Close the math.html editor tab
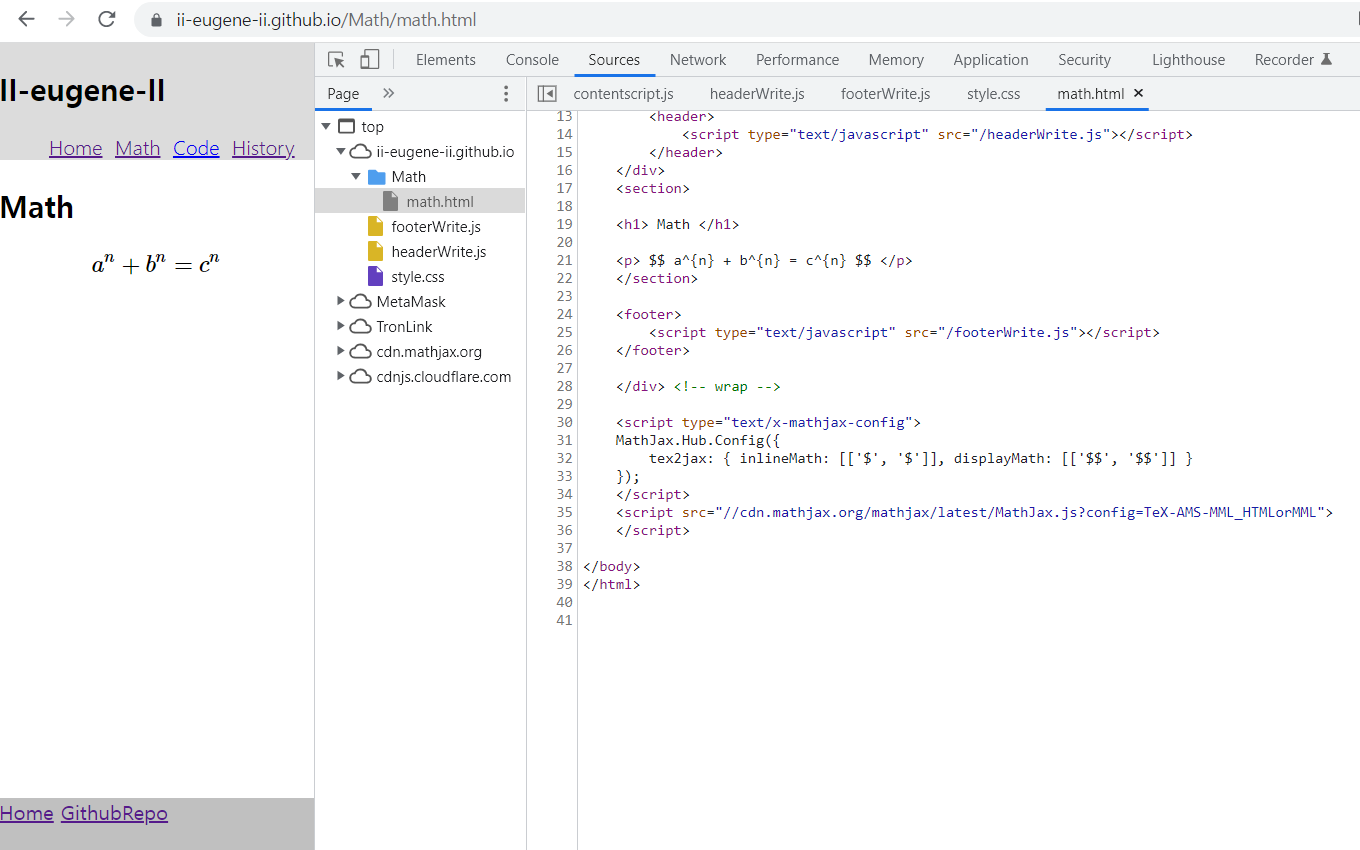 [x=1138, y=93]
